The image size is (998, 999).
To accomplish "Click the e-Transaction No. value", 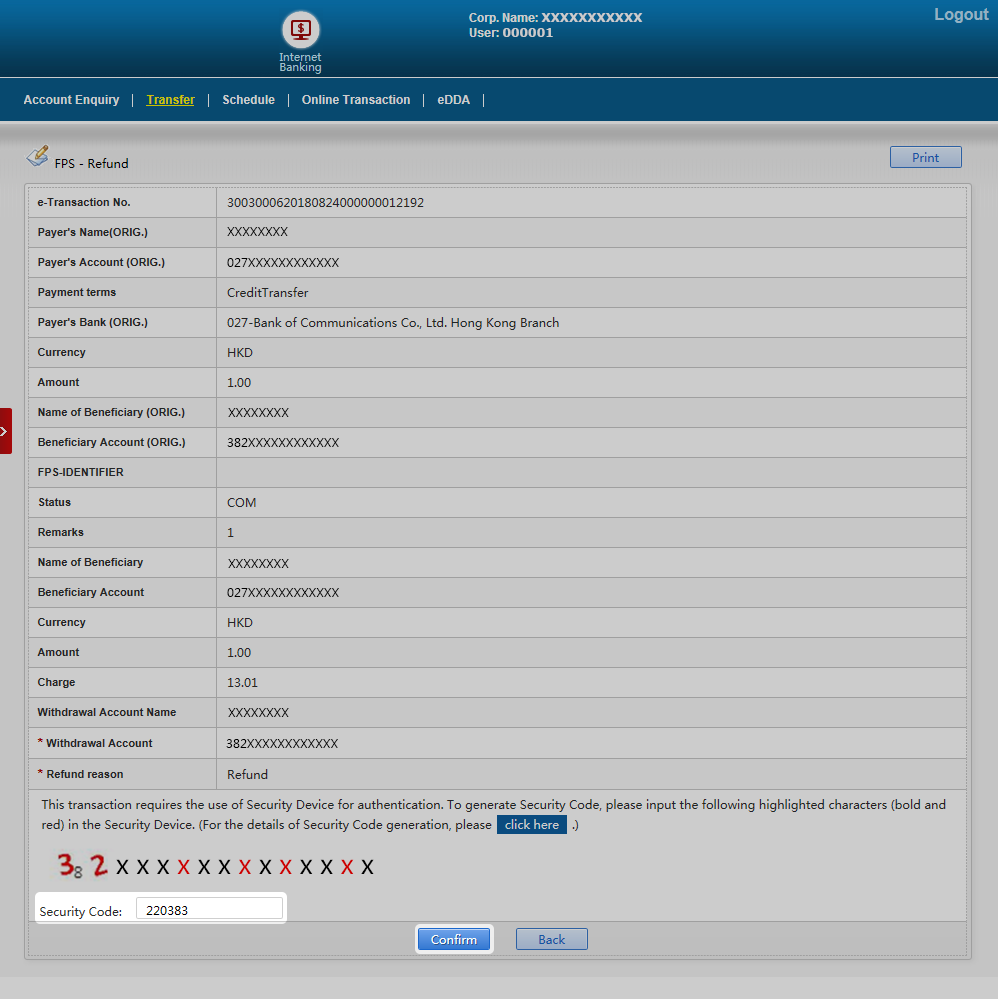I will [325, 203].
